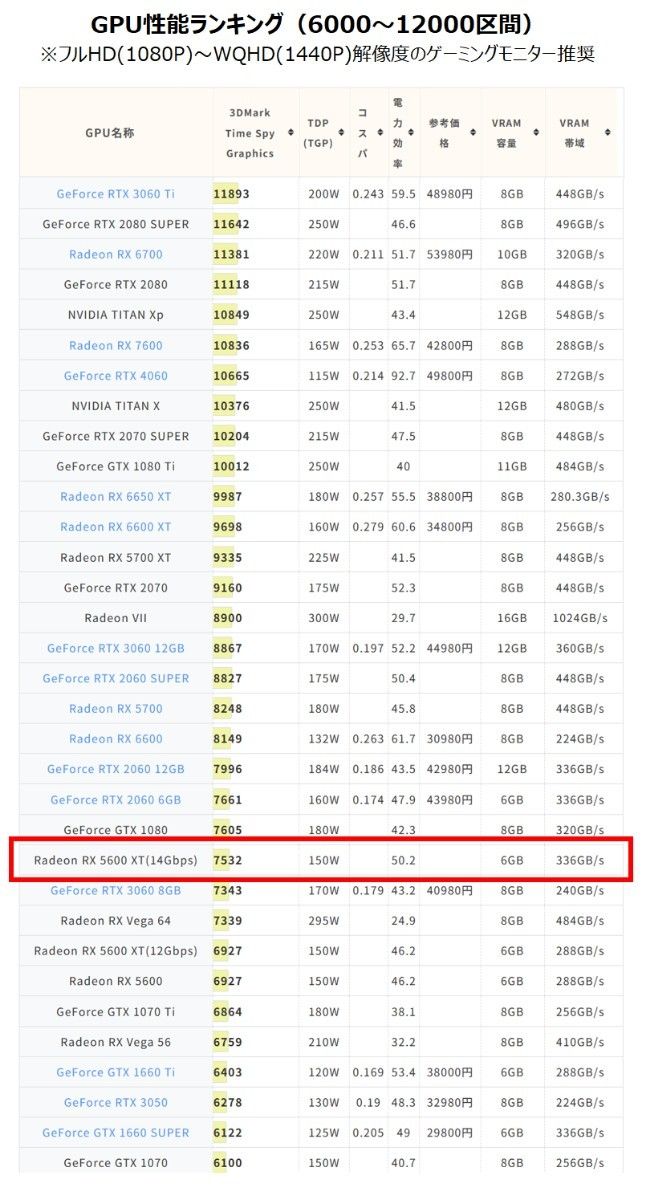Click the 410GB/s bandwidth value
The image size is (646, 1200).
pyautogui.click(x=580, y=1042)
